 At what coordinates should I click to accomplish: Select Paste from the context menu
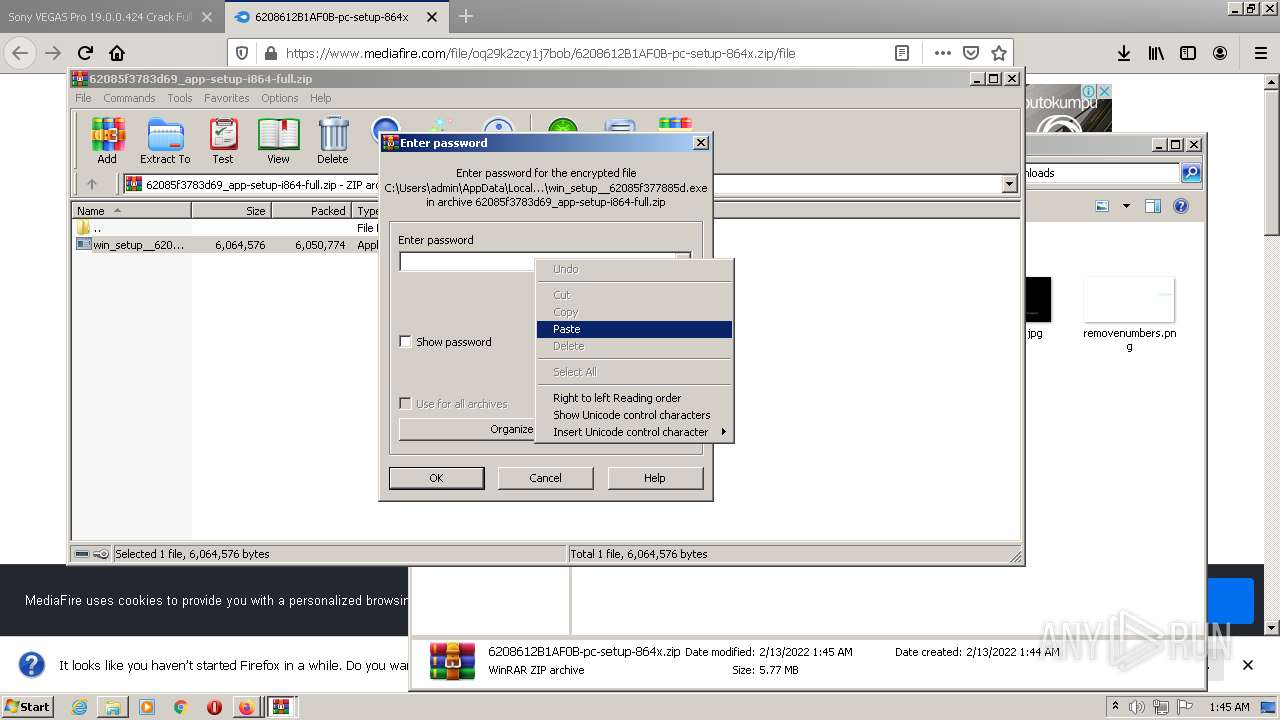(634, 329)
